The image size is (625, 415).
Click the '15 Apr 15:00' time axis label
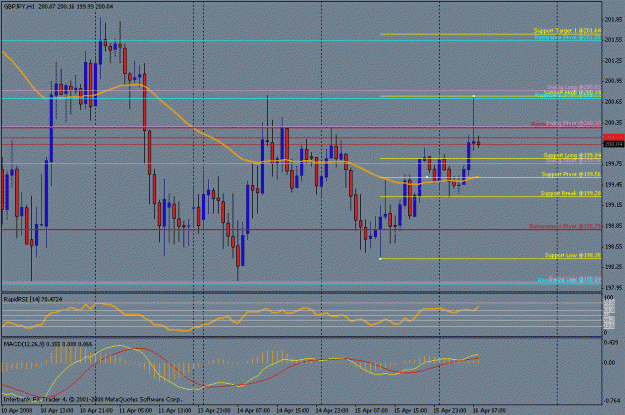(410, 410)
